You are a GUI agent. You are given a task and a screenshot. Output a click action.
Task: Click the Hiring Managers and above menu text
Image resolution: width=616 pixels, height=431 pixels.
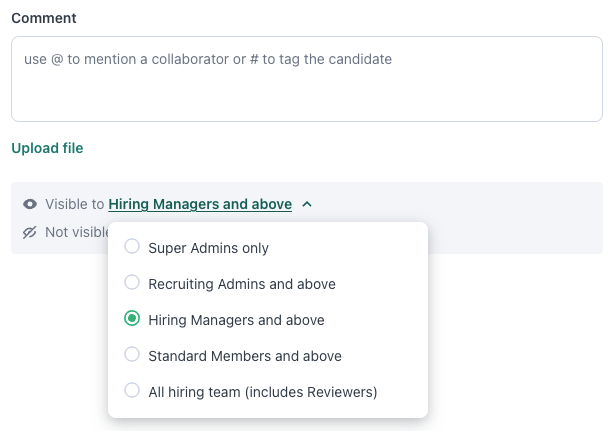coord(236,320)
